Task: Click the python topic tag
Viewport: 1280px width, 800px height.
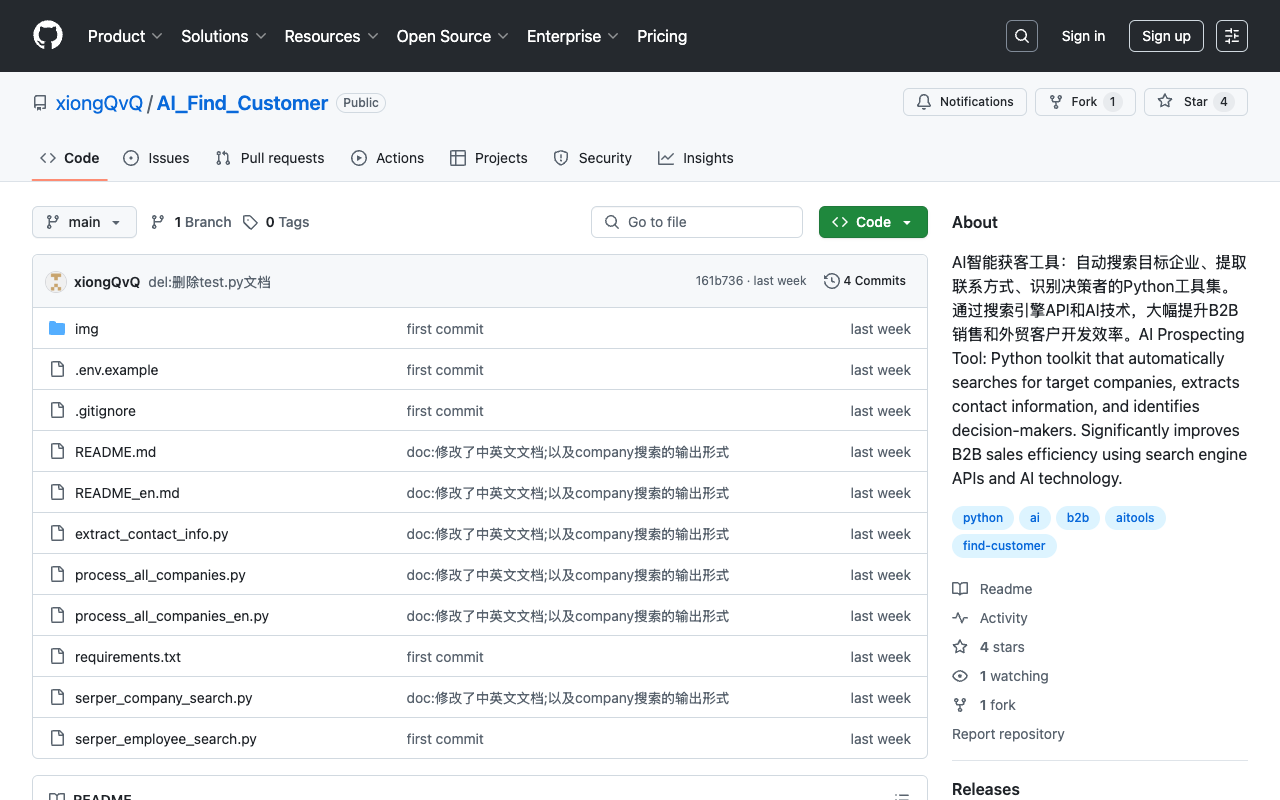Action: (x=983, y=518)
